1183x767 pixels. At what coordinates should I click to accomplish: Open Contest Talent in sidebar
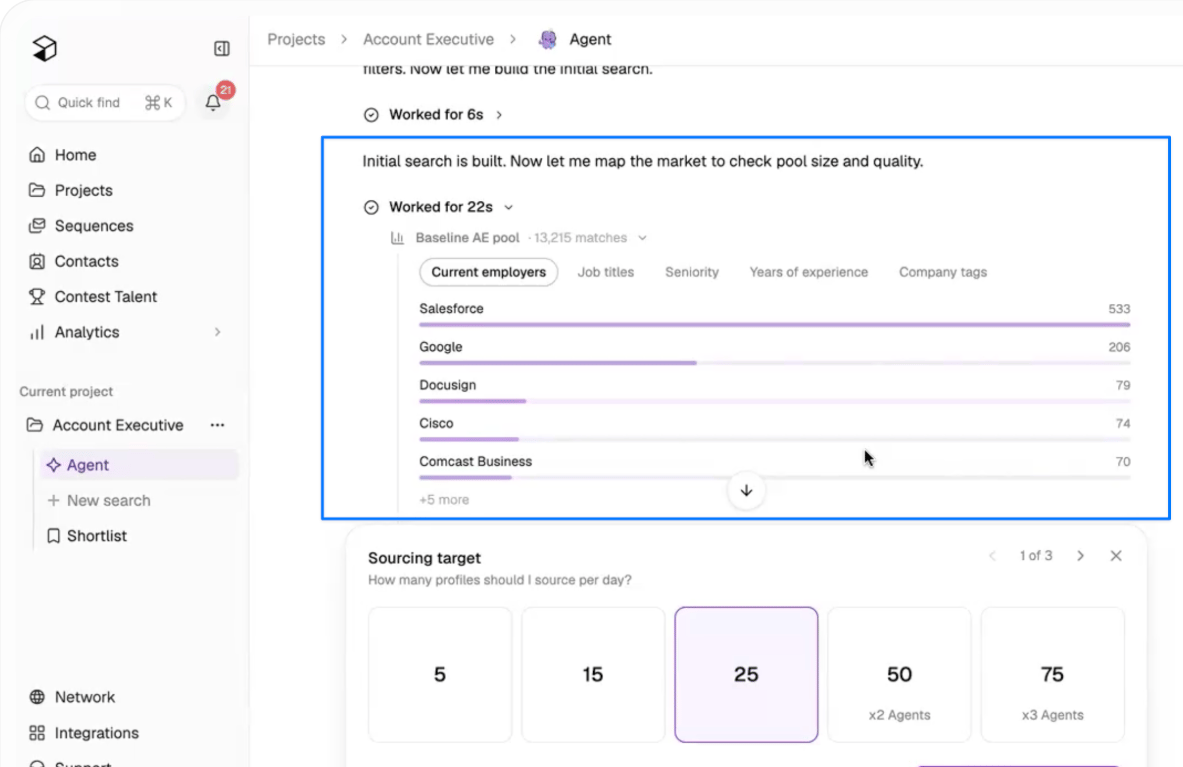106,296
